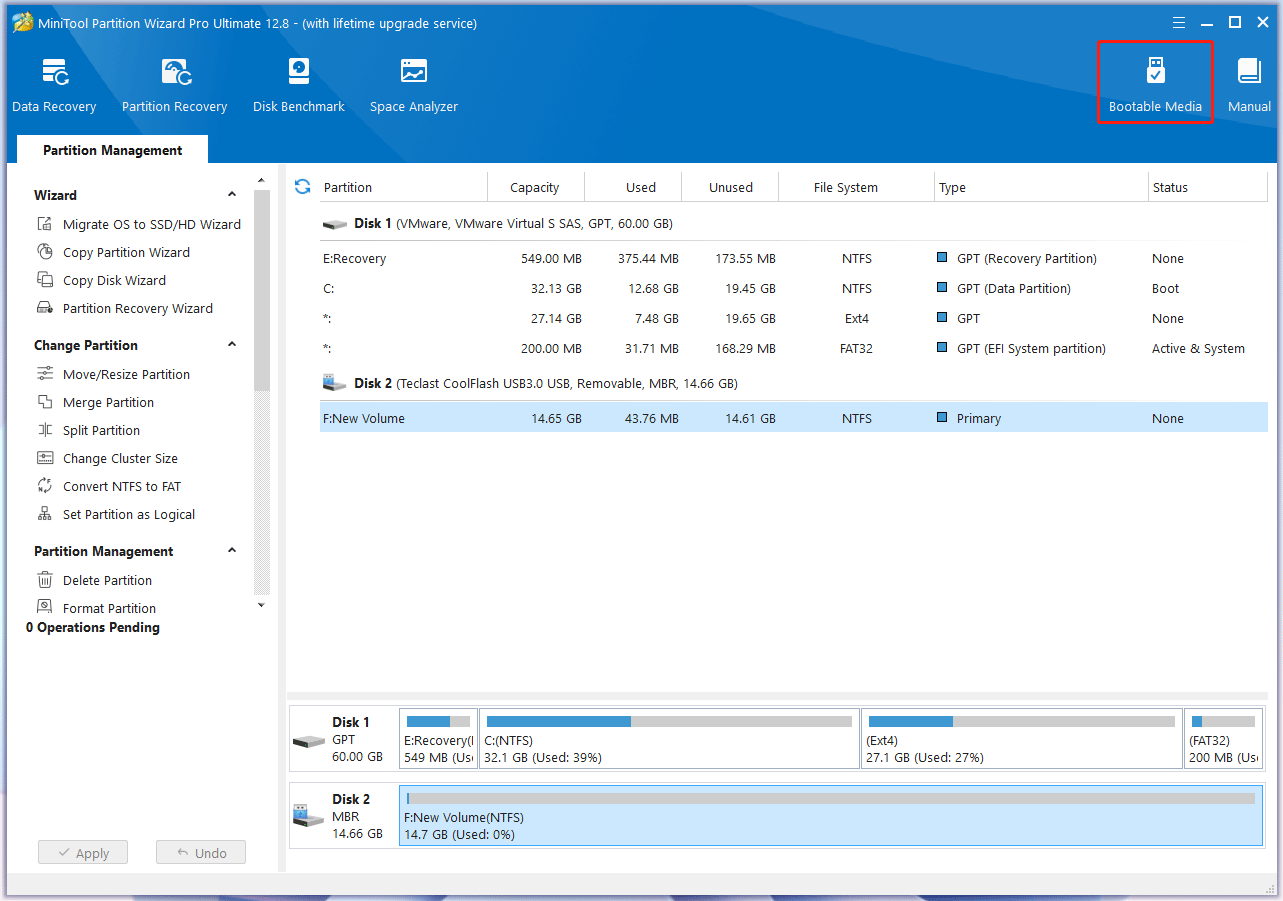This screenshot has height=901, width=1283.
Task: Select the FAT32 EFI System partition row
Action: (794, 348)
